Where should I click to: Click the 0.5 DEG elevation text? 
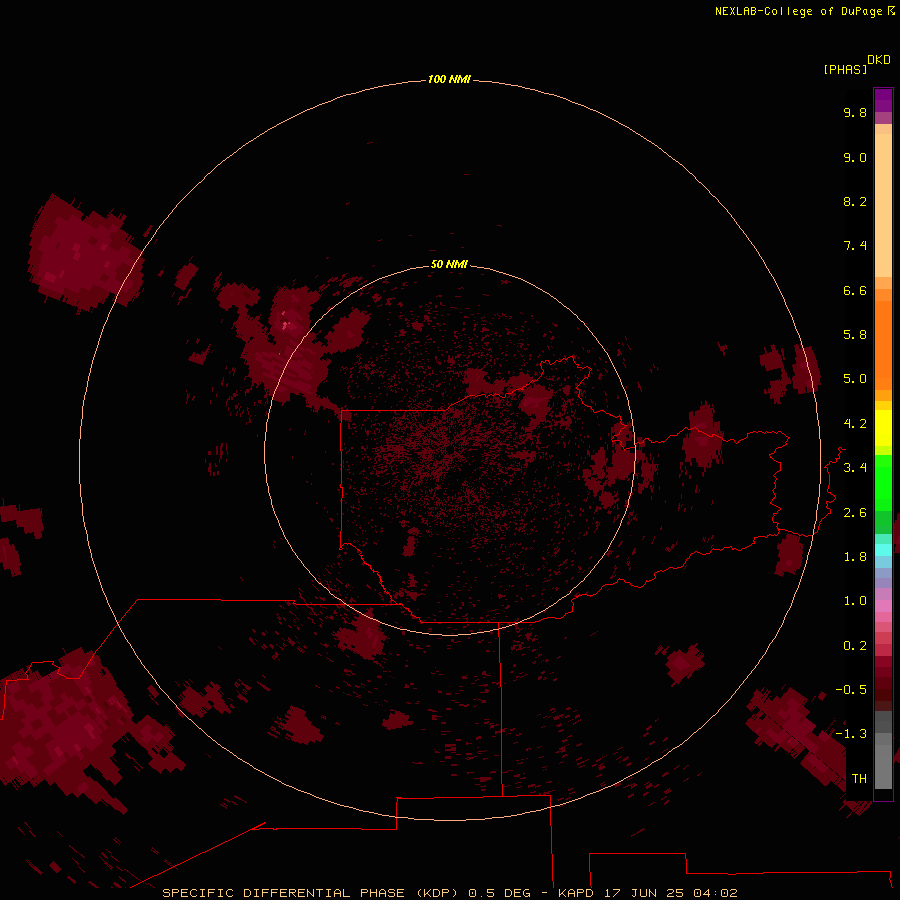coord(499,893)
